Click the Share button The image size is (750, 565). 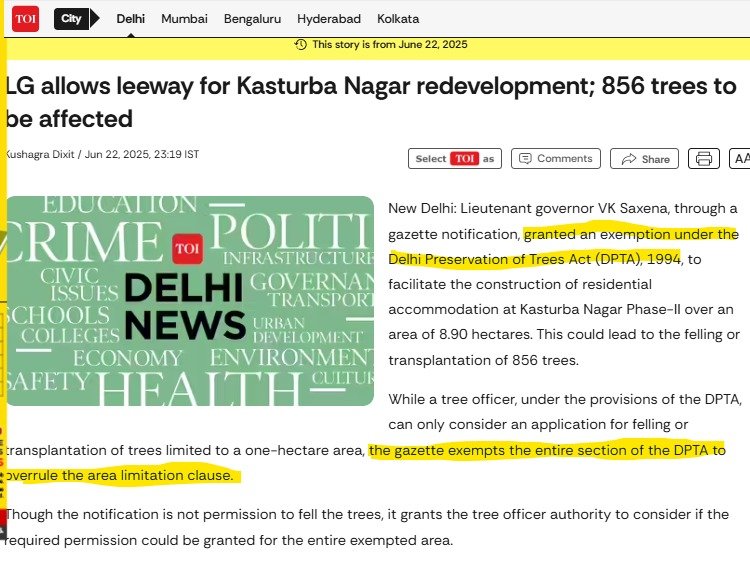pos(644,158)
